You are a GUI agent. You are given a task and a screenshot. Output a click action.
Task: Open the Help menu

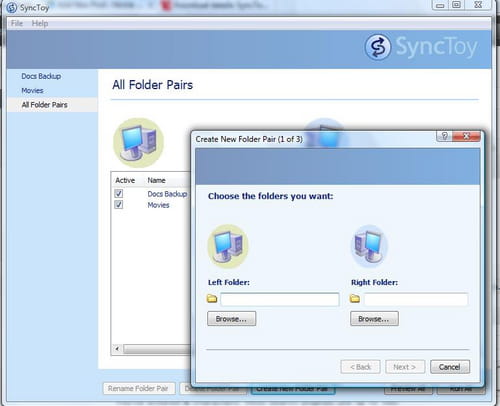tap(40, 23)
